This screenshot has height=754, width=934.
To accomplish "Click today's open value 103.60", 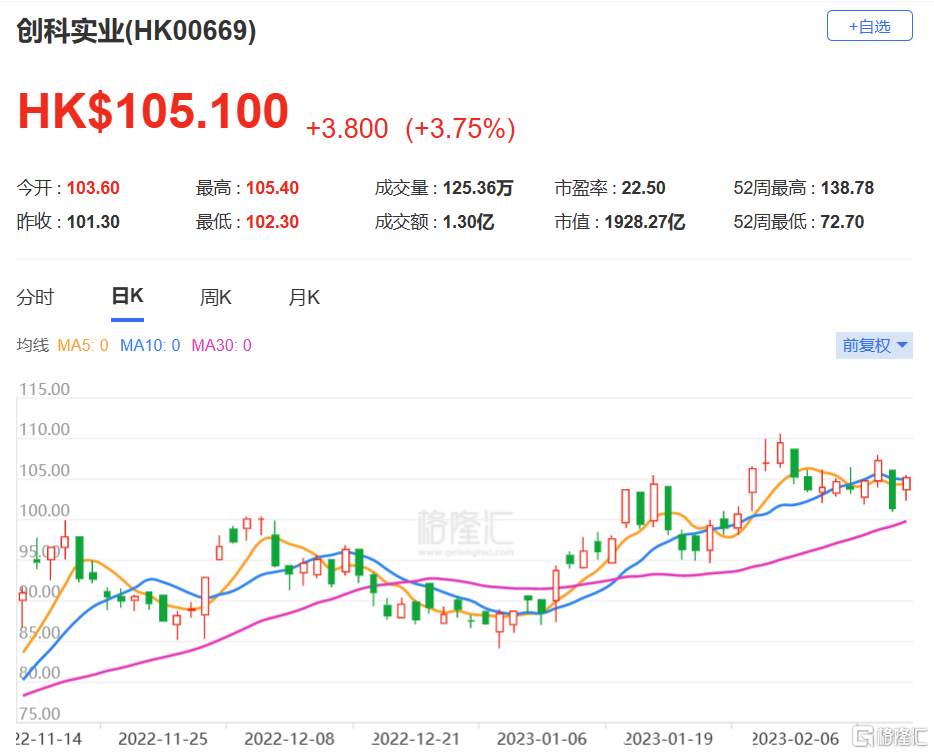I will click(x=93, y=188).
